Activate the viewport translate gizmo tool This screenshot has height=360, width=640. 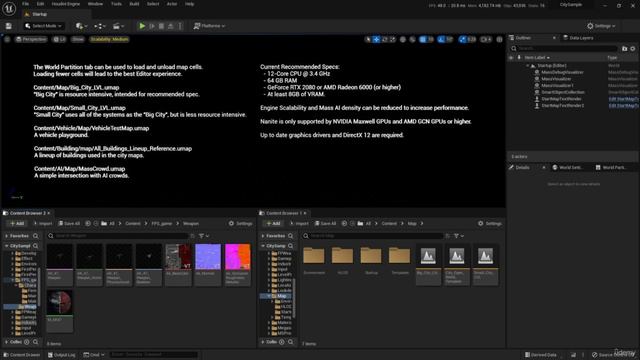[376, 39]
